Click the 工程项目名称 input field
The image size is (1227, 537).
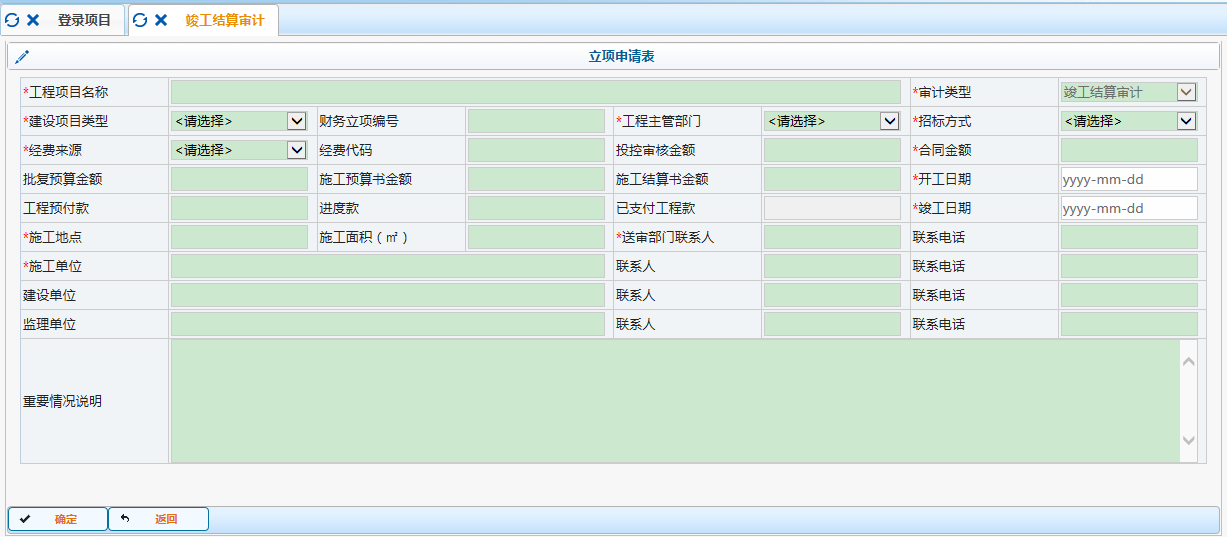coord(535,92)
